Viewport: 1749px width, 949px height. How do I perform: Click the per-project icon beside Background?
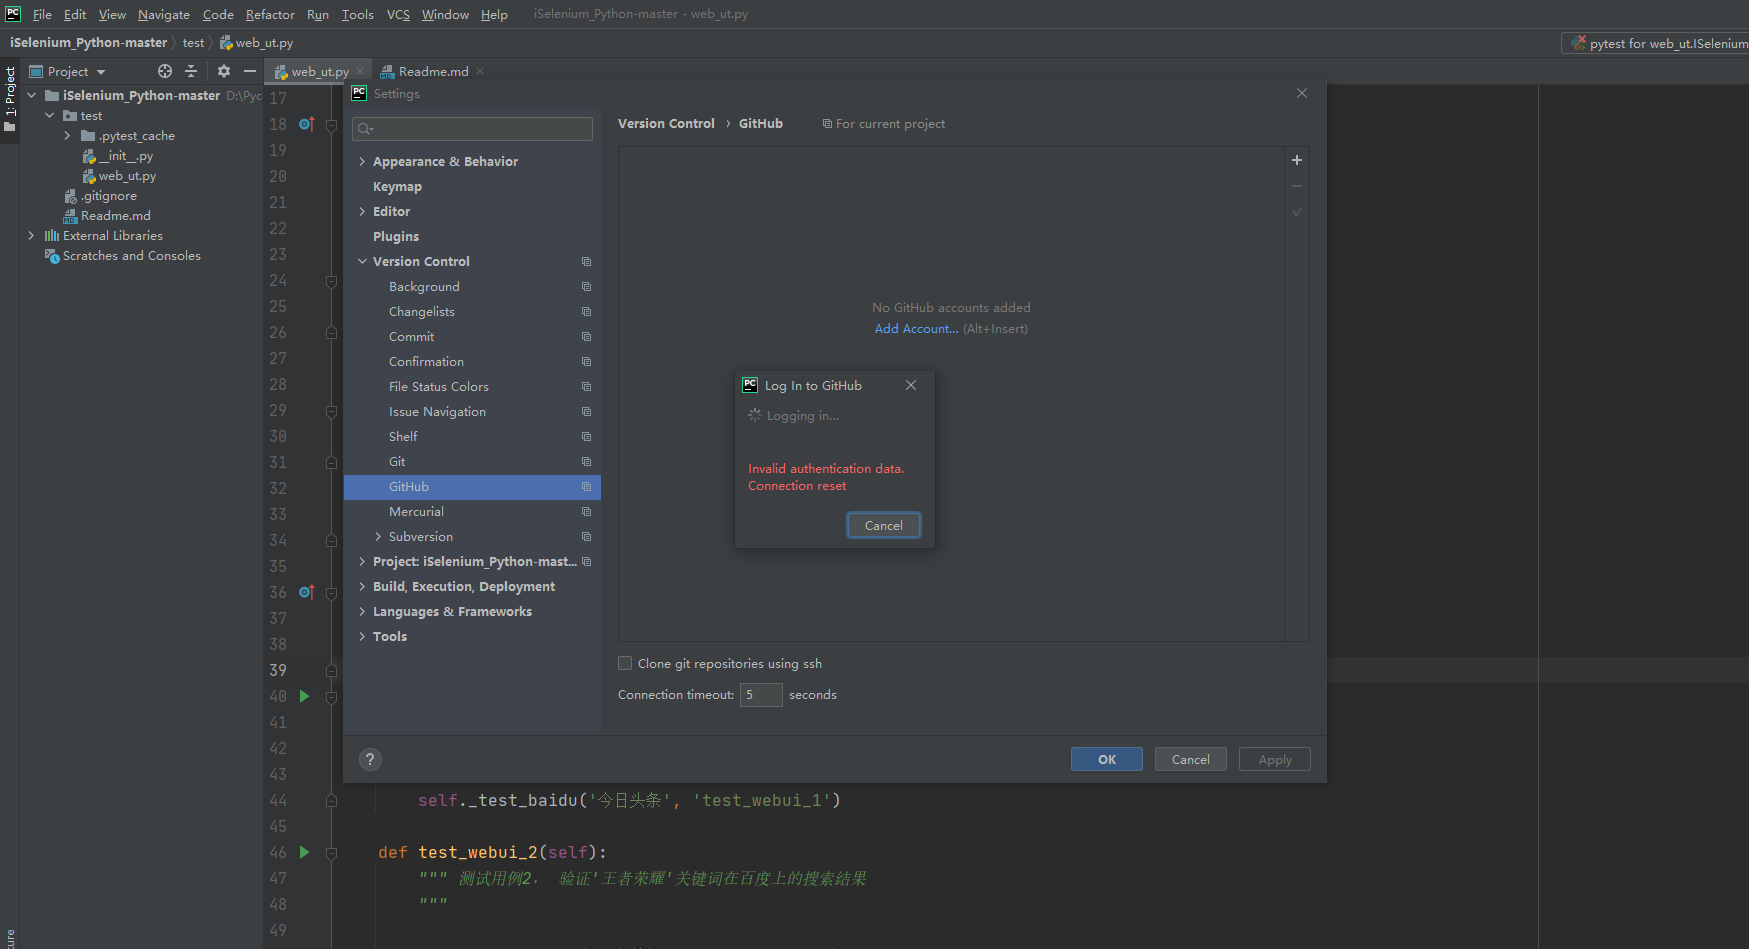586,287
